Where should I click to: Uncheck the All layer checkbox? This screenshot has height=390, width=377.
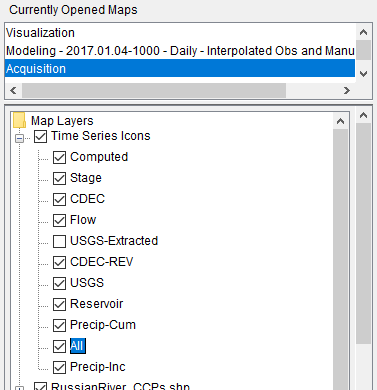click(x=59, y=346)
